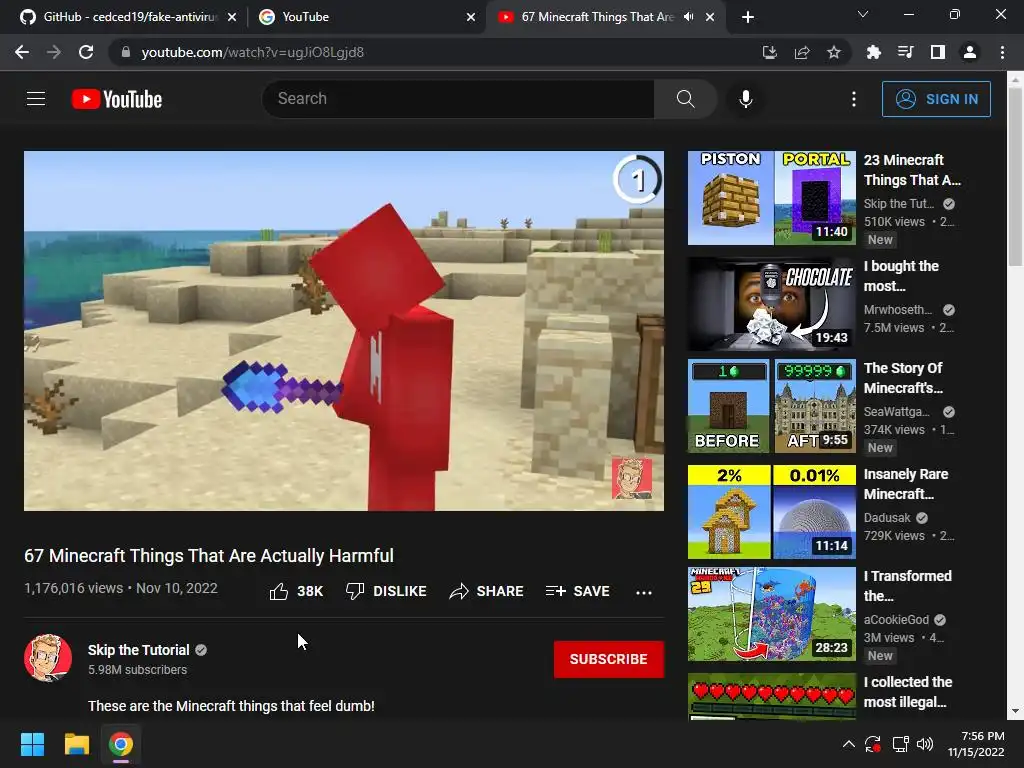Like the video with 38K thumbs up

click(x=296, y=591)
